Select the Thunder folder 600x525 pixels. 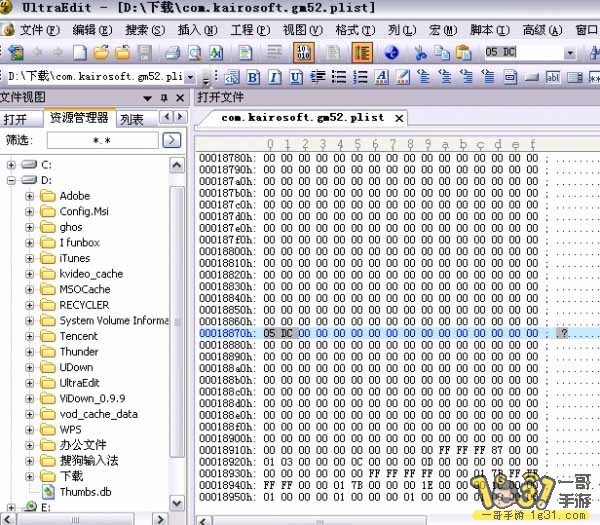pyautogui.click(x=79, y=352)
